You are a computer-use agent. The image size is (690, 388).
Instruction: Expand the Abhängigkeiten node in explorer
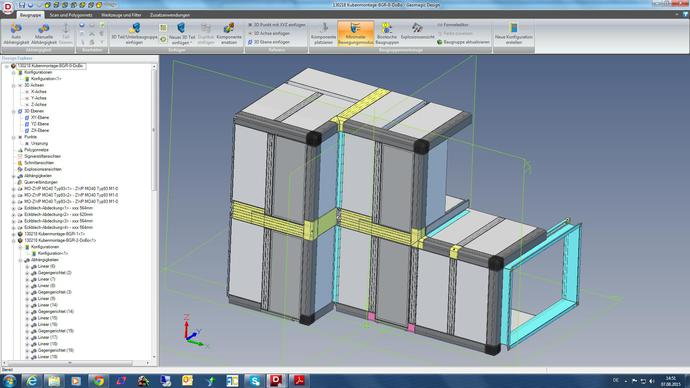[14, 176]
